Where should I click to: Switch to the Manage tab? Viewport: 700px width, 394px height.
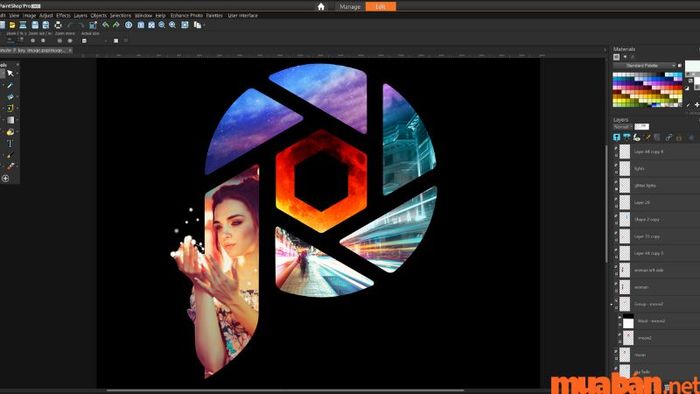pos(350,6)
